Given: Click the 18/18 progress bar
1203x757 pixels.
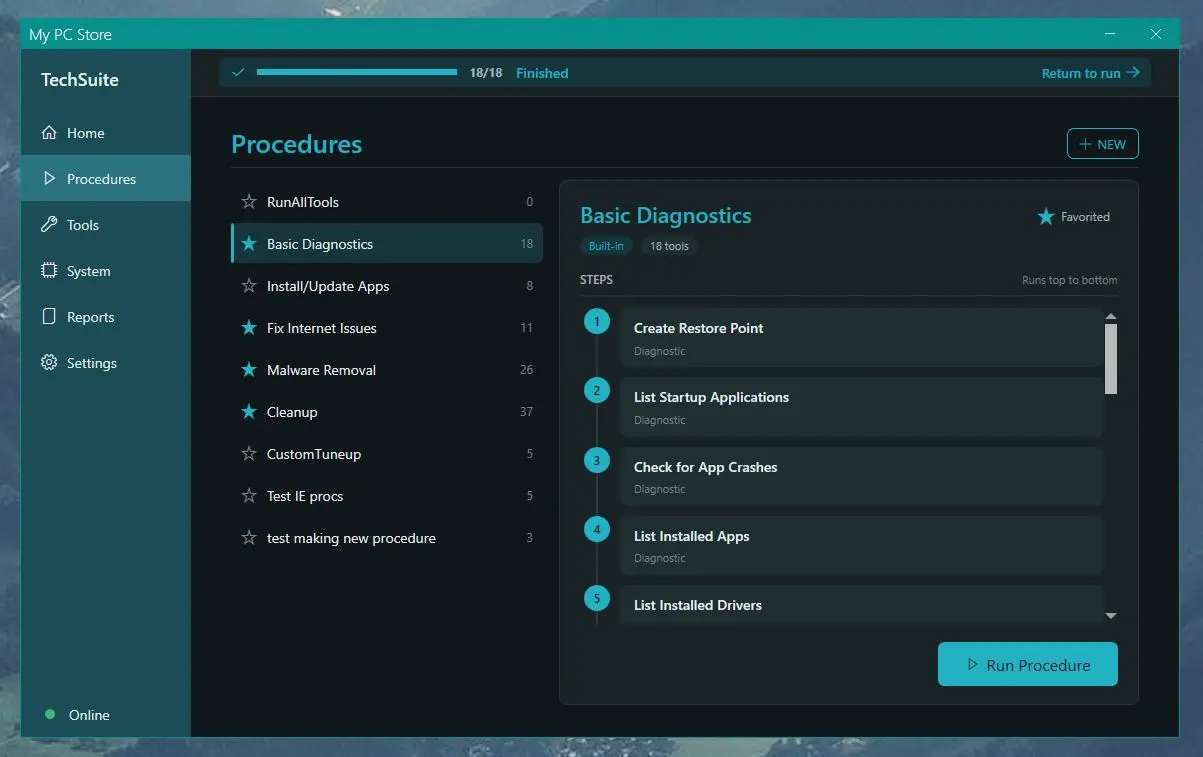Looking at the screenshot, I should click(357, 72).
